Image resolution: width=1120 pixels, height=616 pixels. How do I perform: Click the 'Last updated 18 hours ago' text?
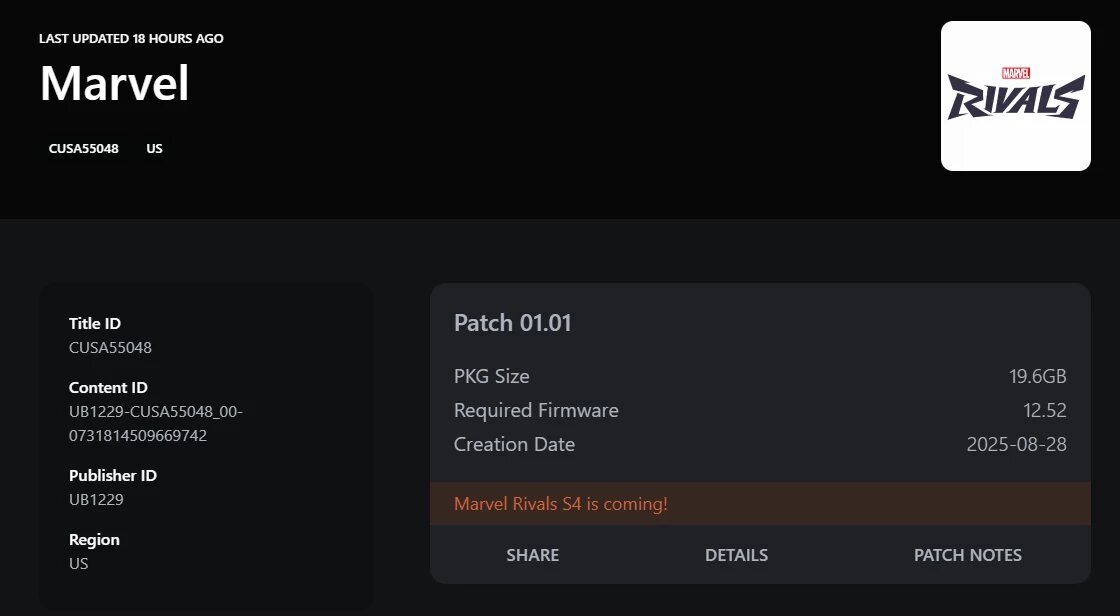pyautogui.click(x=131, y=39)
